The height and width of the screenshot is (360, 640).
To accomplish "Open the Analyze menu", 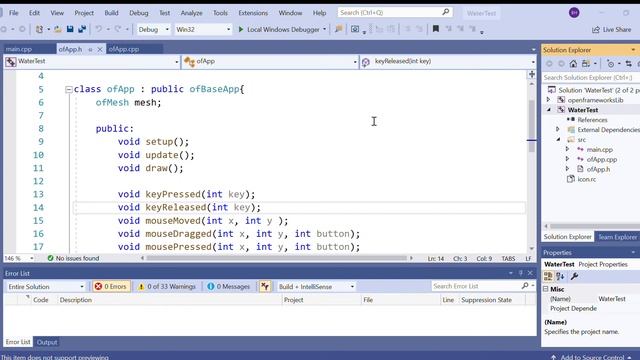I will click(x=191, y=13).
